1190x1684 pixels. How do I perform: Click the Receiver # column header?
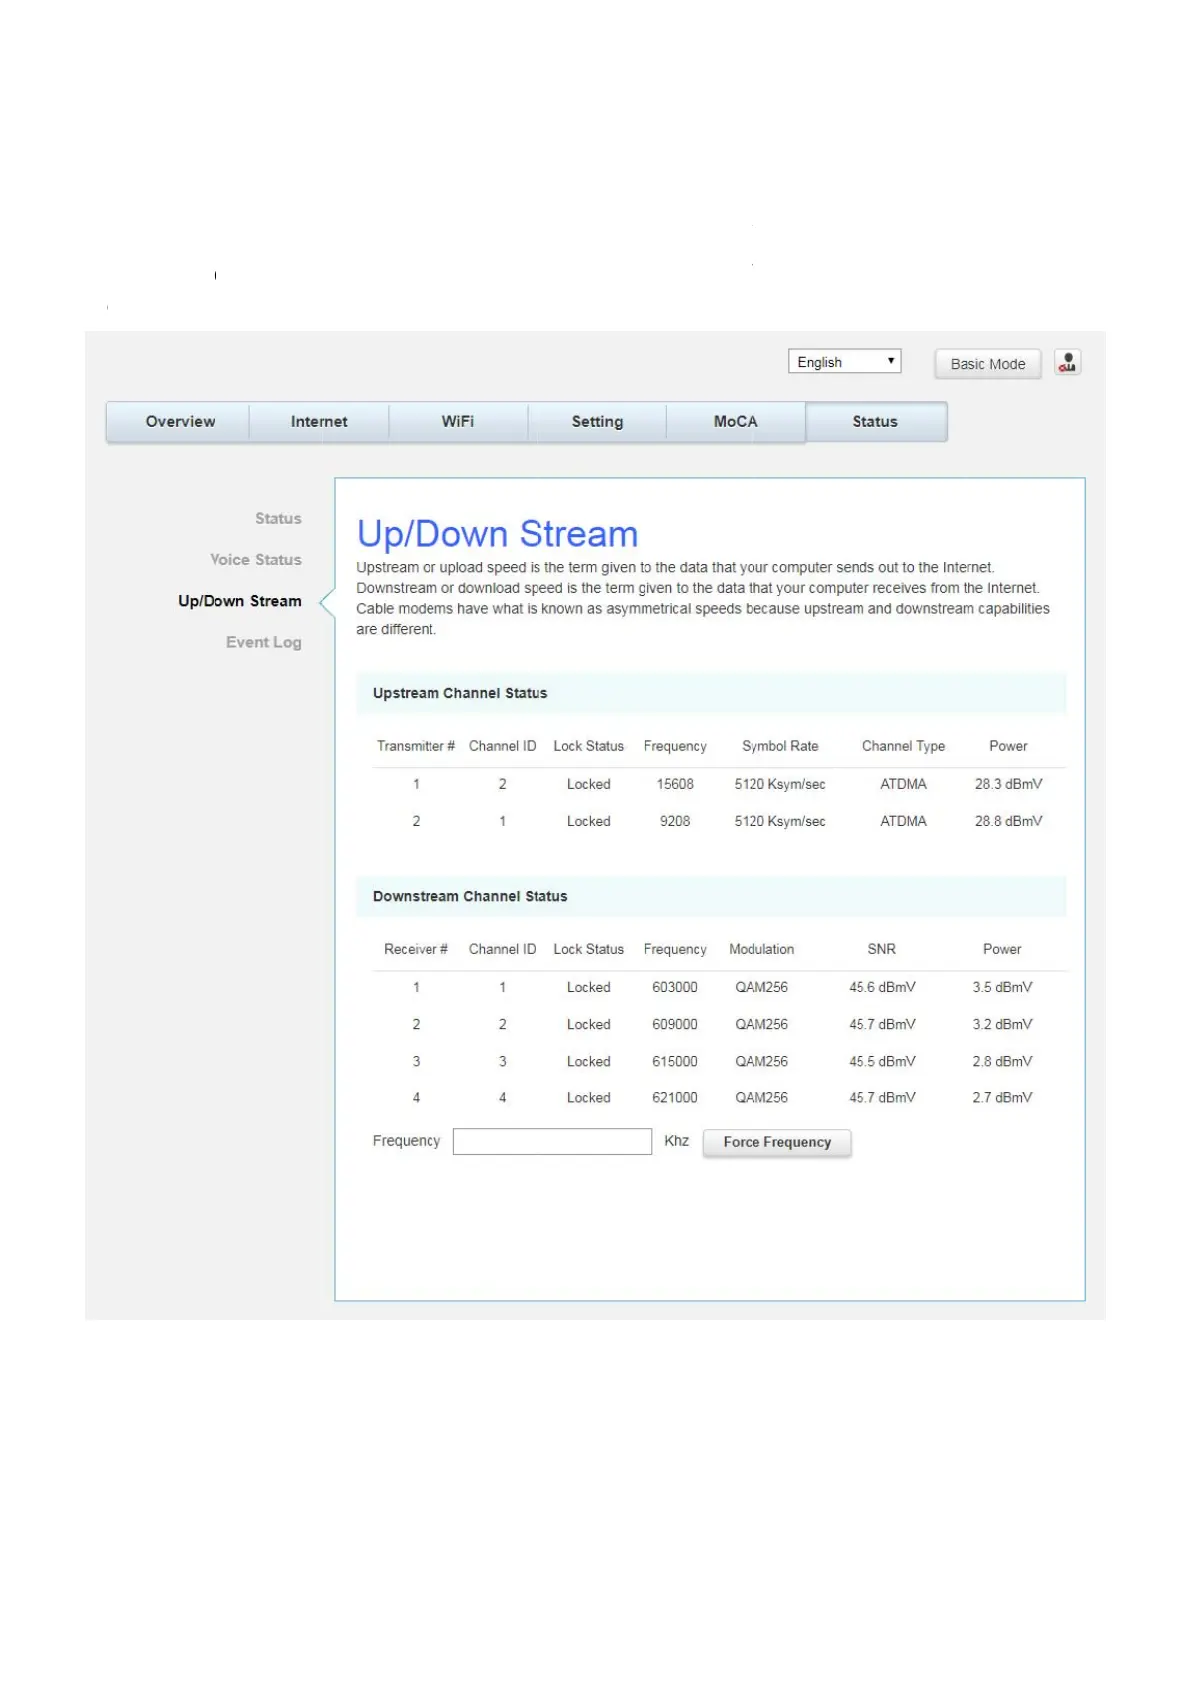pos(416,949)
